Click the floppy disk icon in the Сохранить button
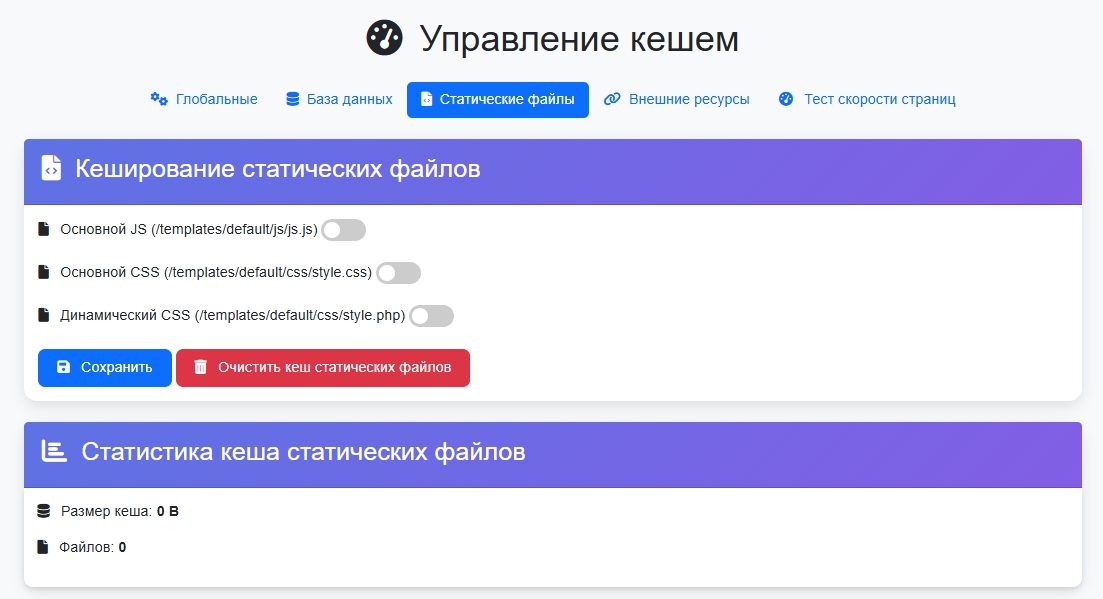The image size is (1103, 599). (x=63, y=368)
